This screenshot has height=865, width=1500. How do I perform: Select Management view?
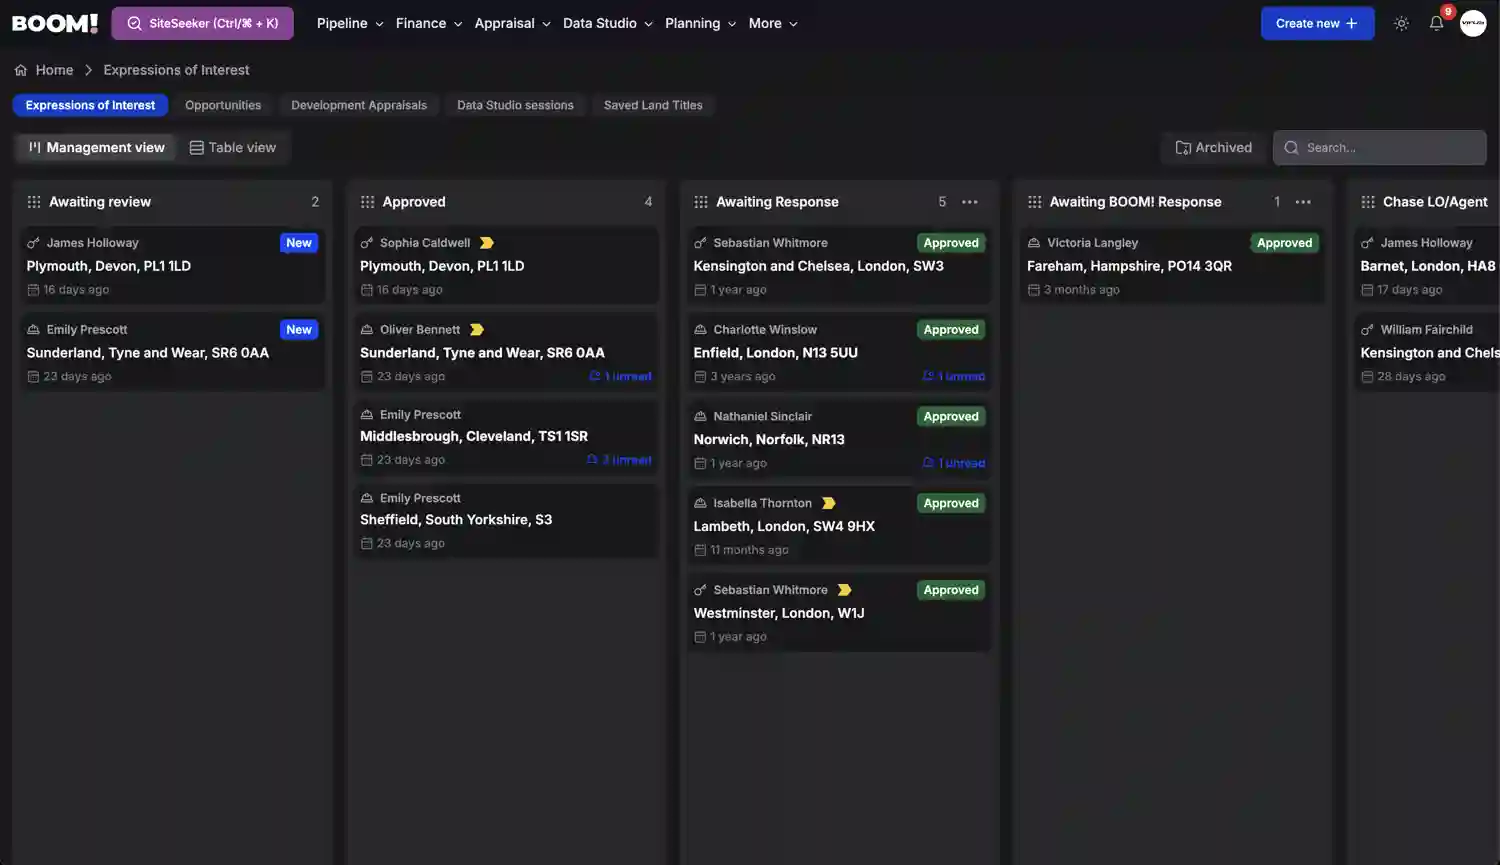pyautogui.click(x=96, y=147)
